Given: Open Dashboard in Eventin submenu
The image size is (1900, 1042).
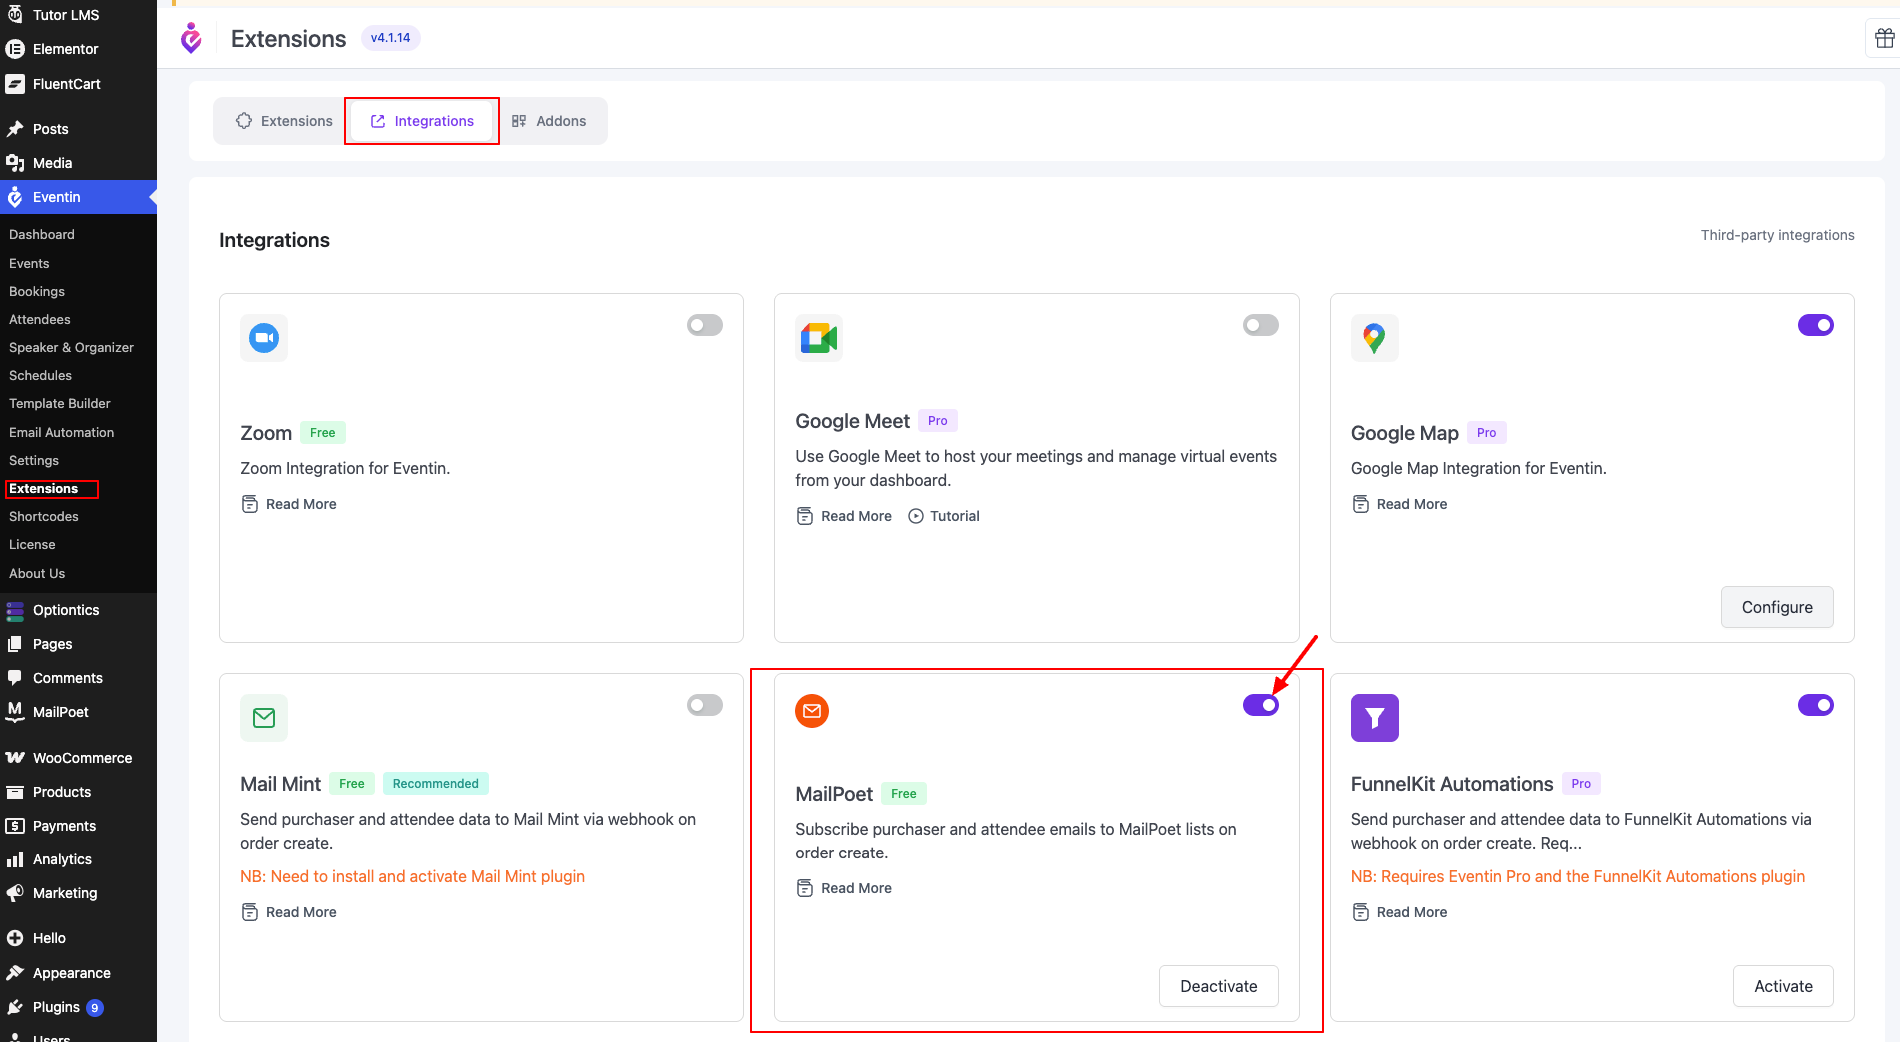Looking at the screenshot, I should coord(42,234).
